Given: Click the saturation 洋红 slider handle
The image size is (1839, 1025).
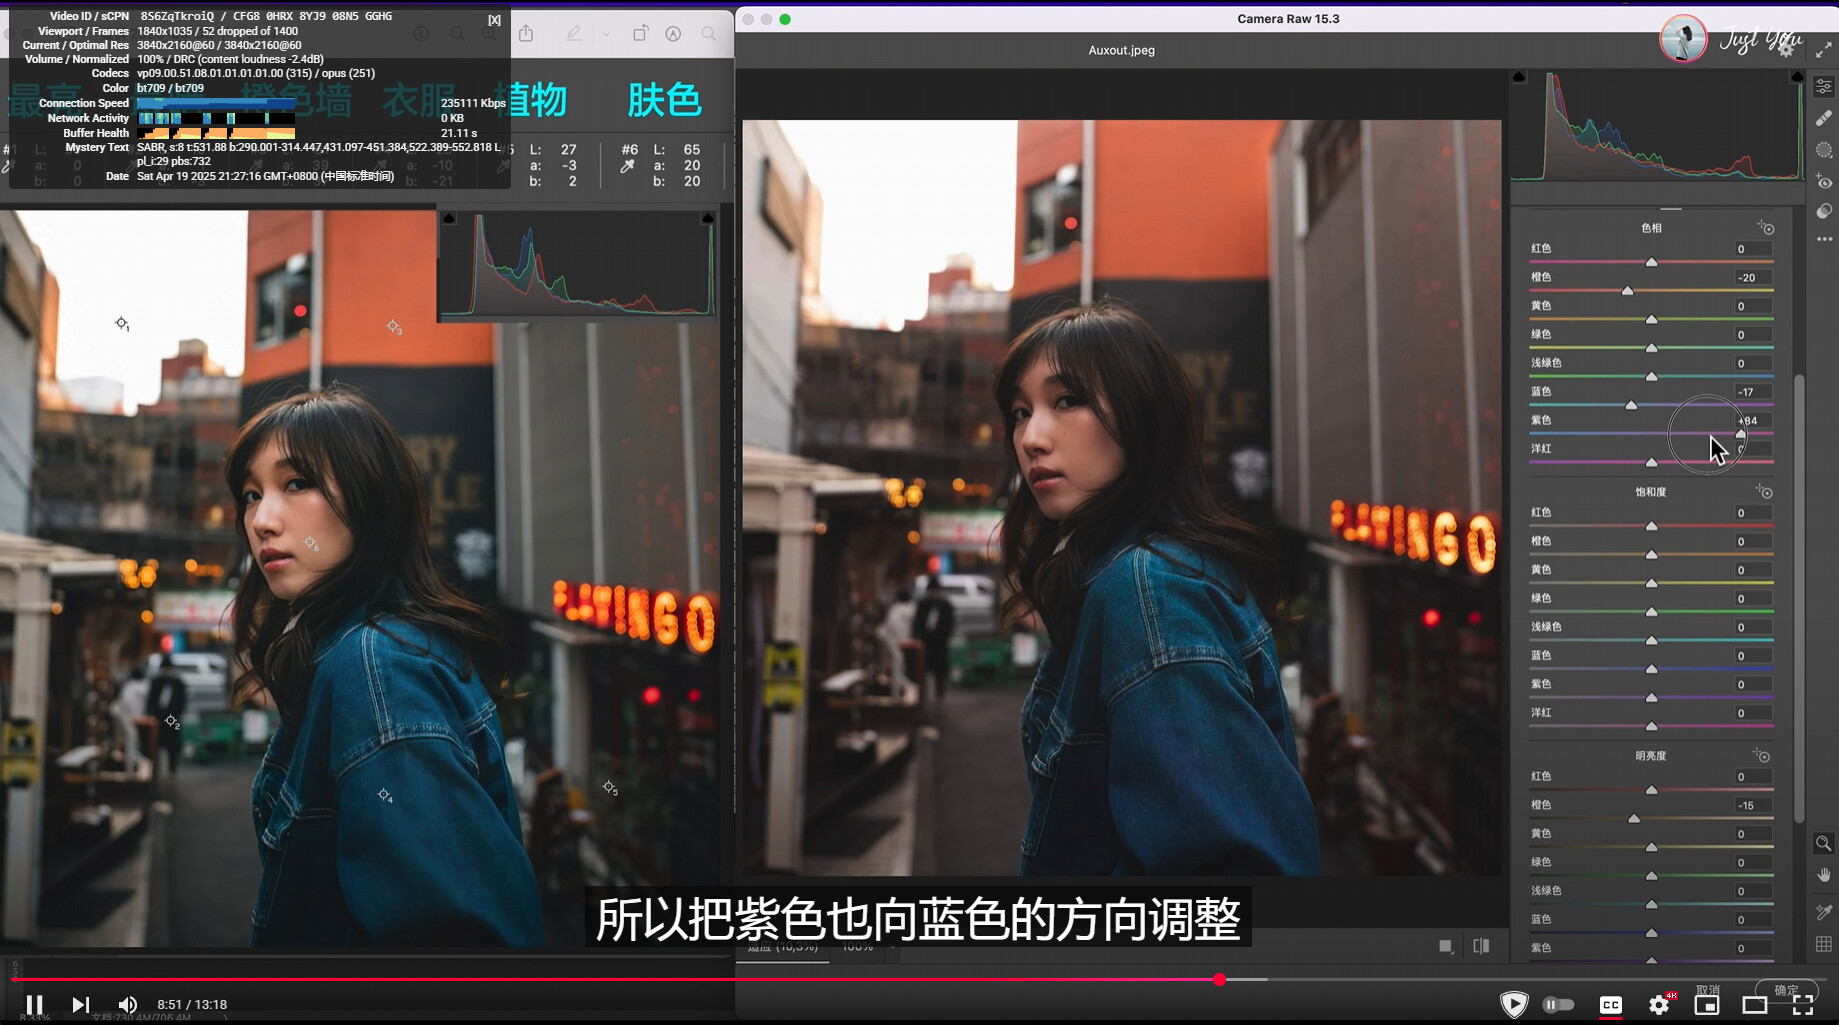Looking at the screenshot, I should coord(1652,726).
